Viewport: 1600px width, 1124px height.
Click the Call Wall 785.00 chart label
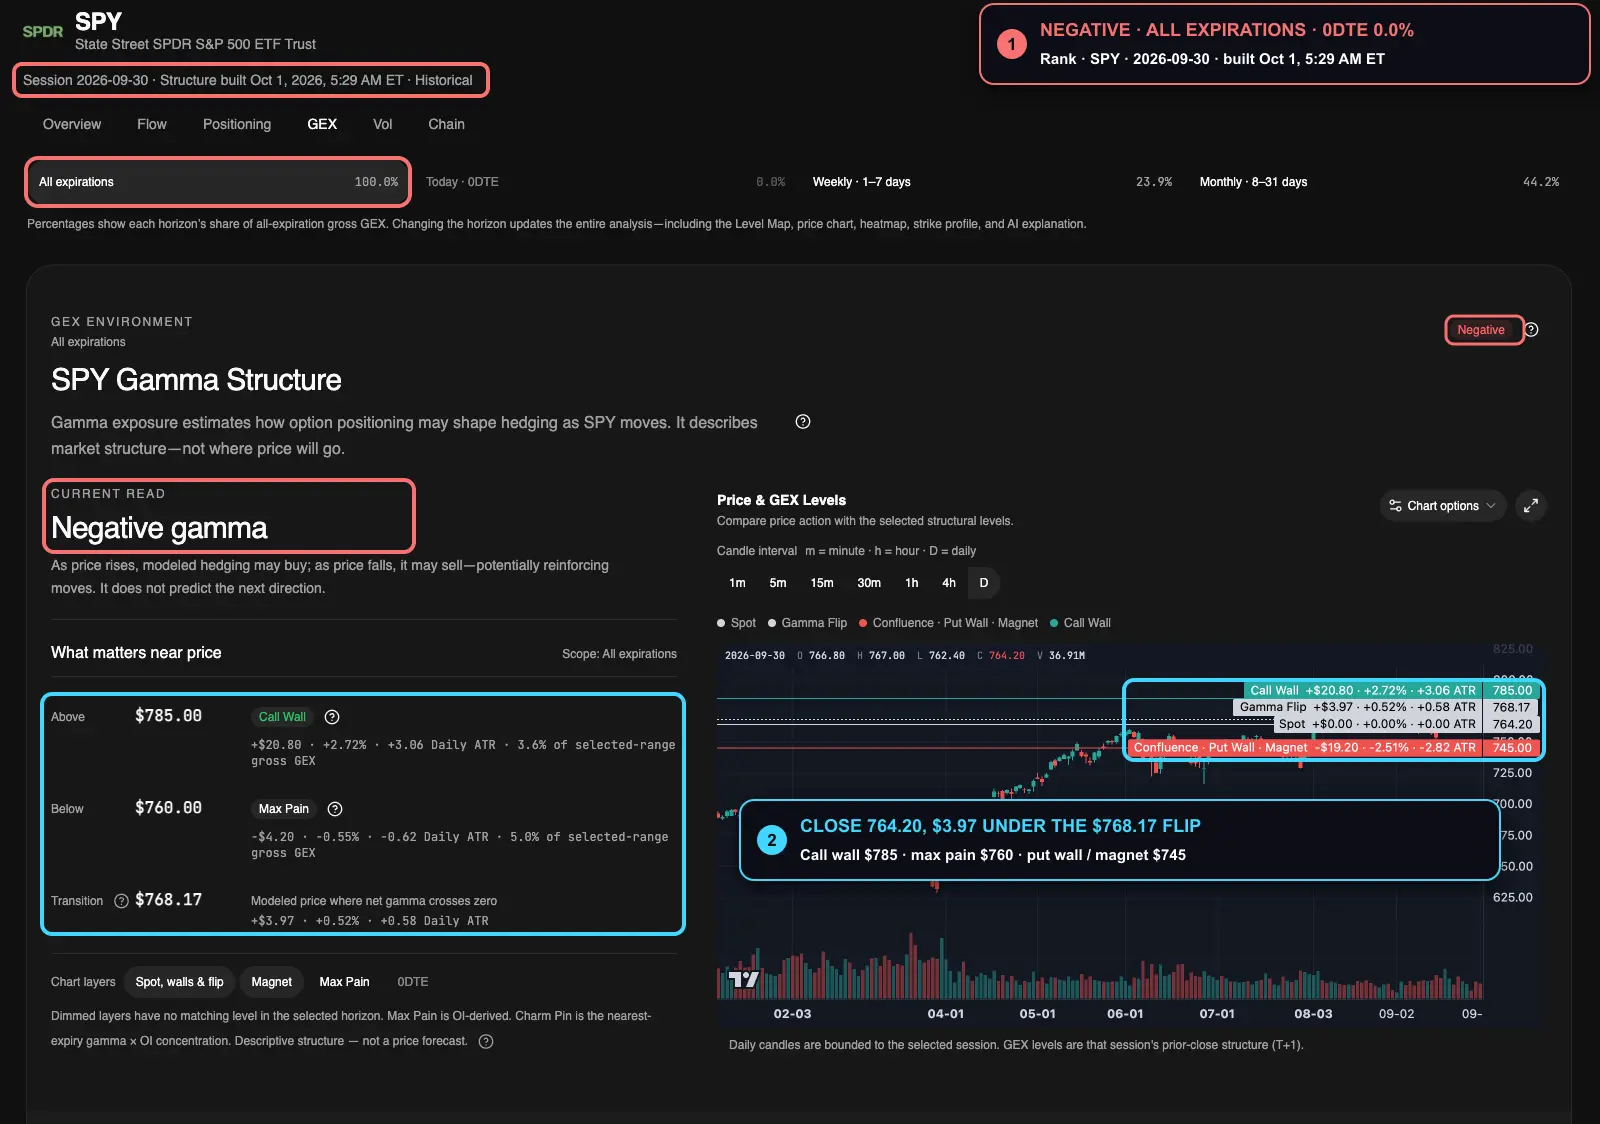[1391, 690]
